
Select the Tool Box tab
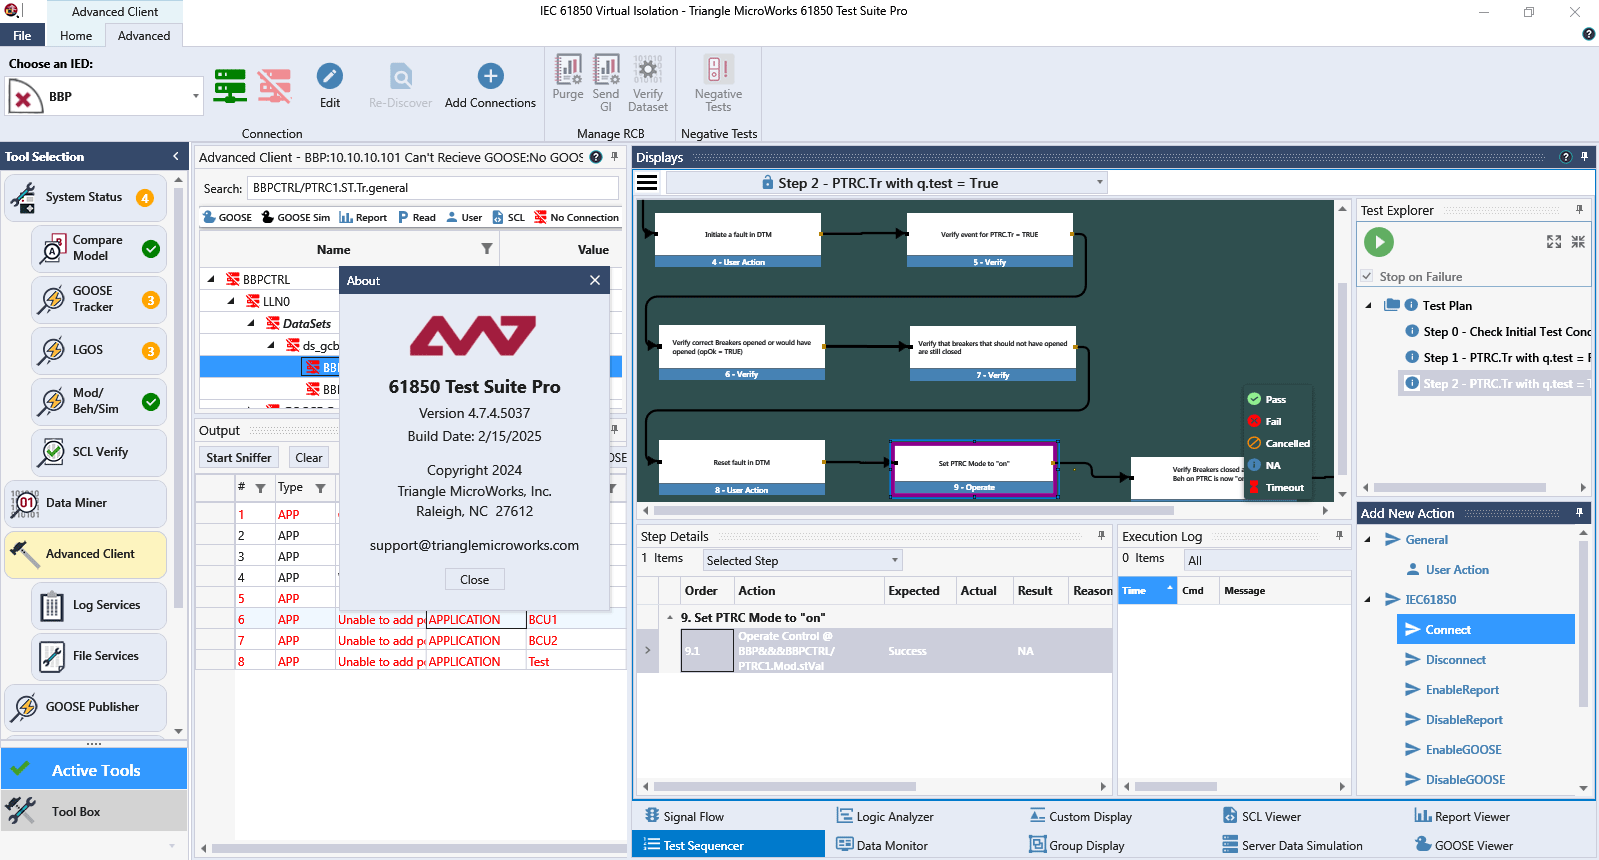pos(94,811)
